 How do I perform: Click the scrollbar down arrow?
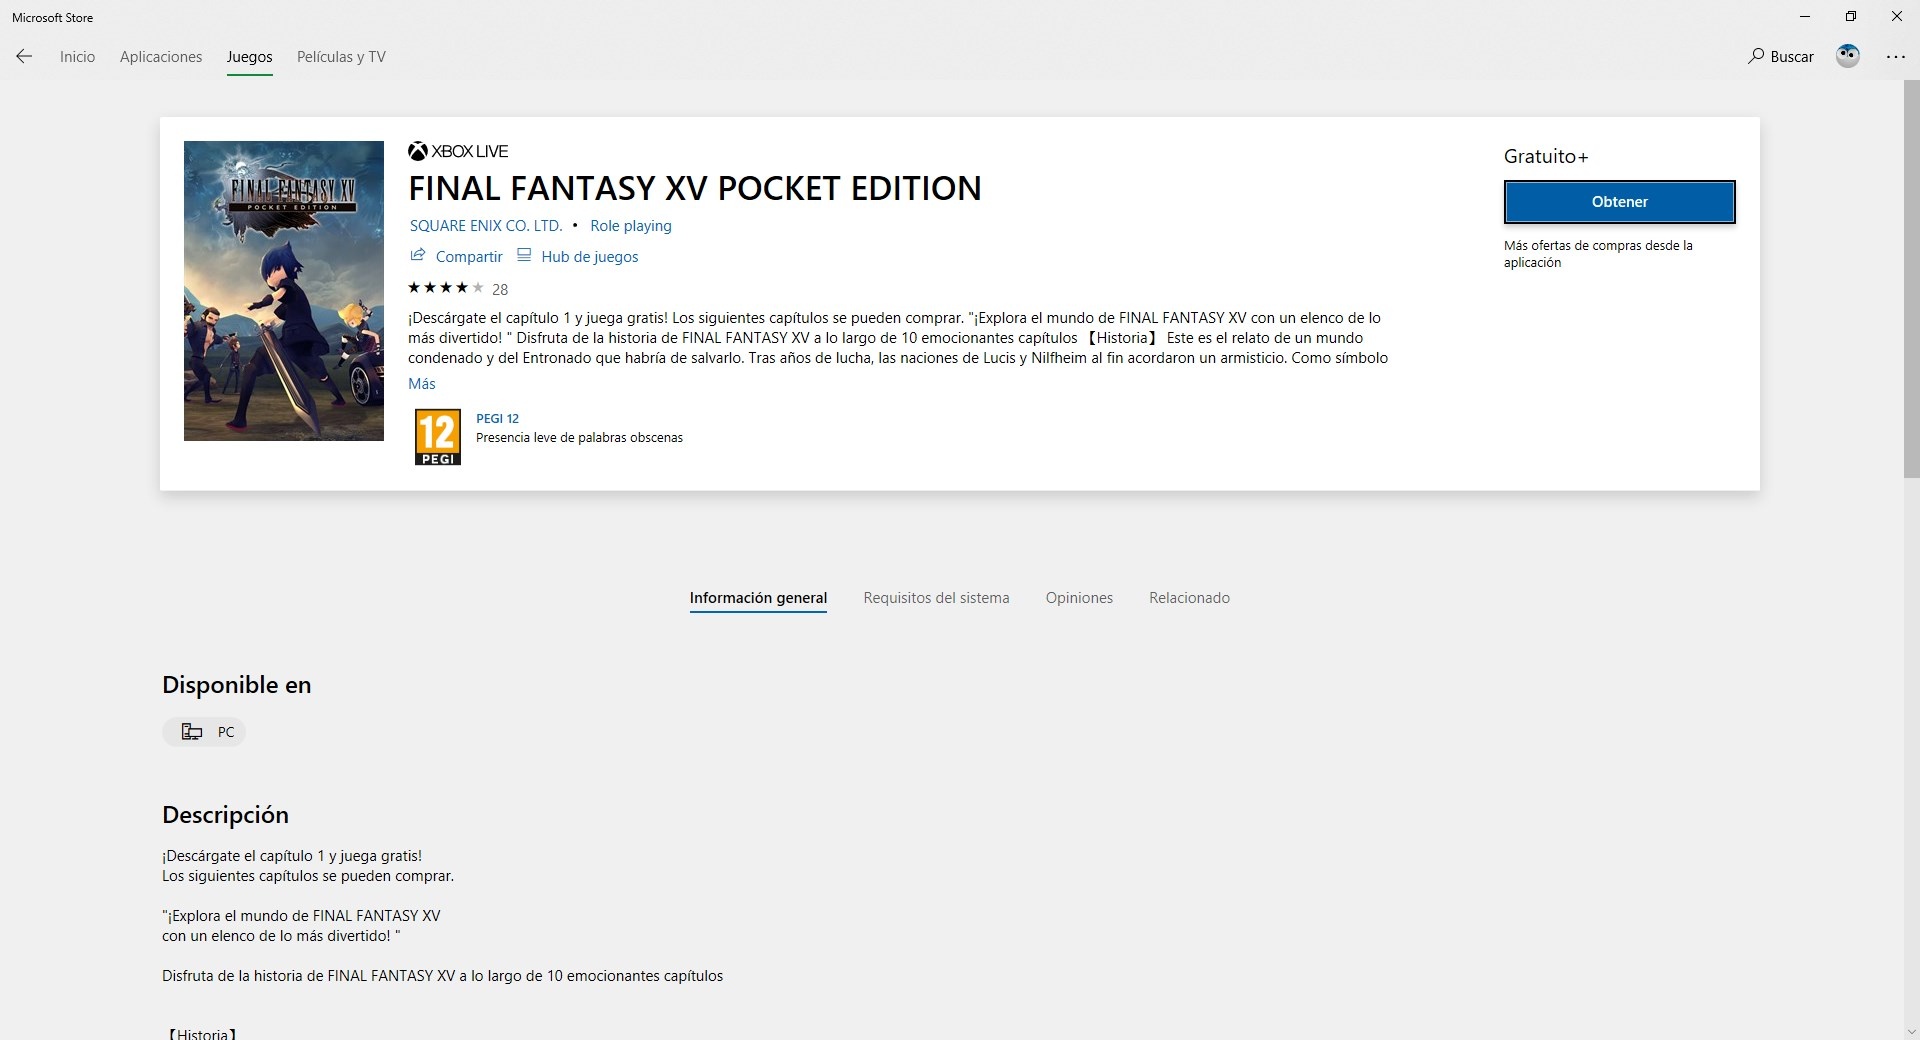[x=1911, y=1032]
